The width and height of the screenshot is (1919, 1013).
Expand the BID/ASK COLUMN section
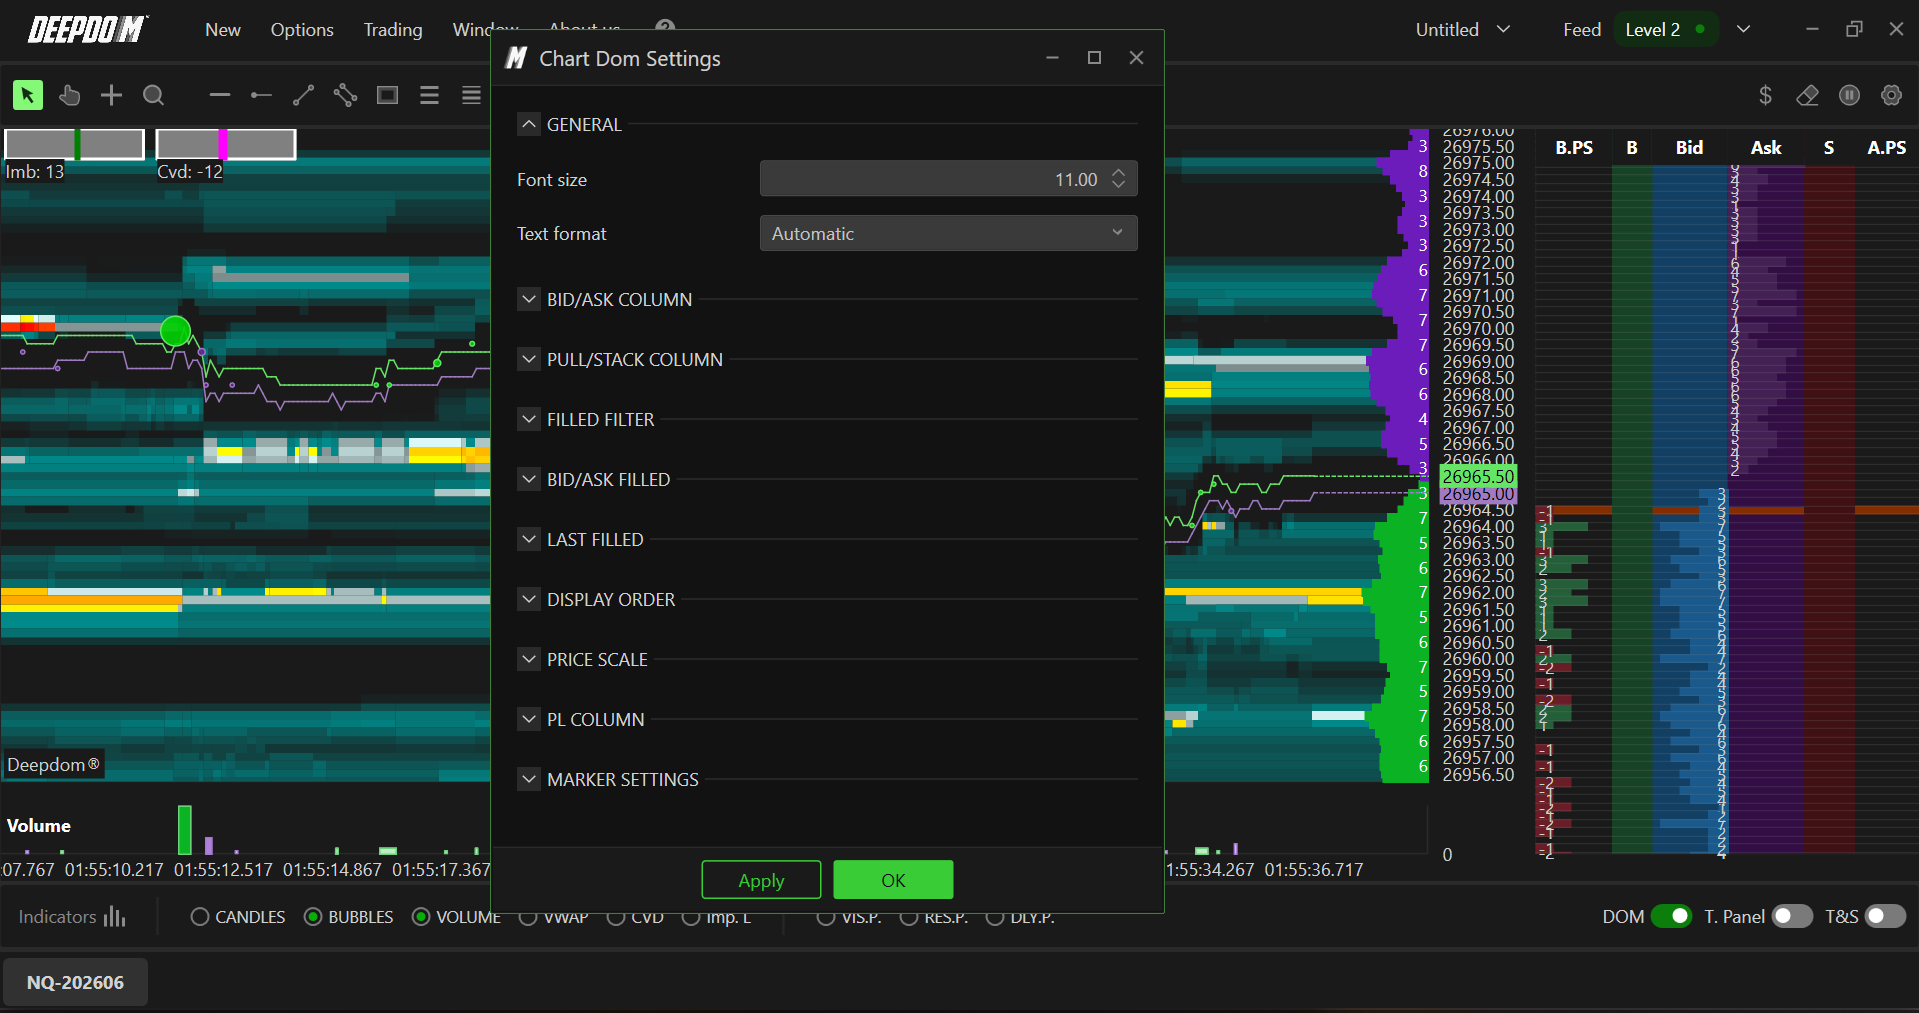click(x=529, y=299)
